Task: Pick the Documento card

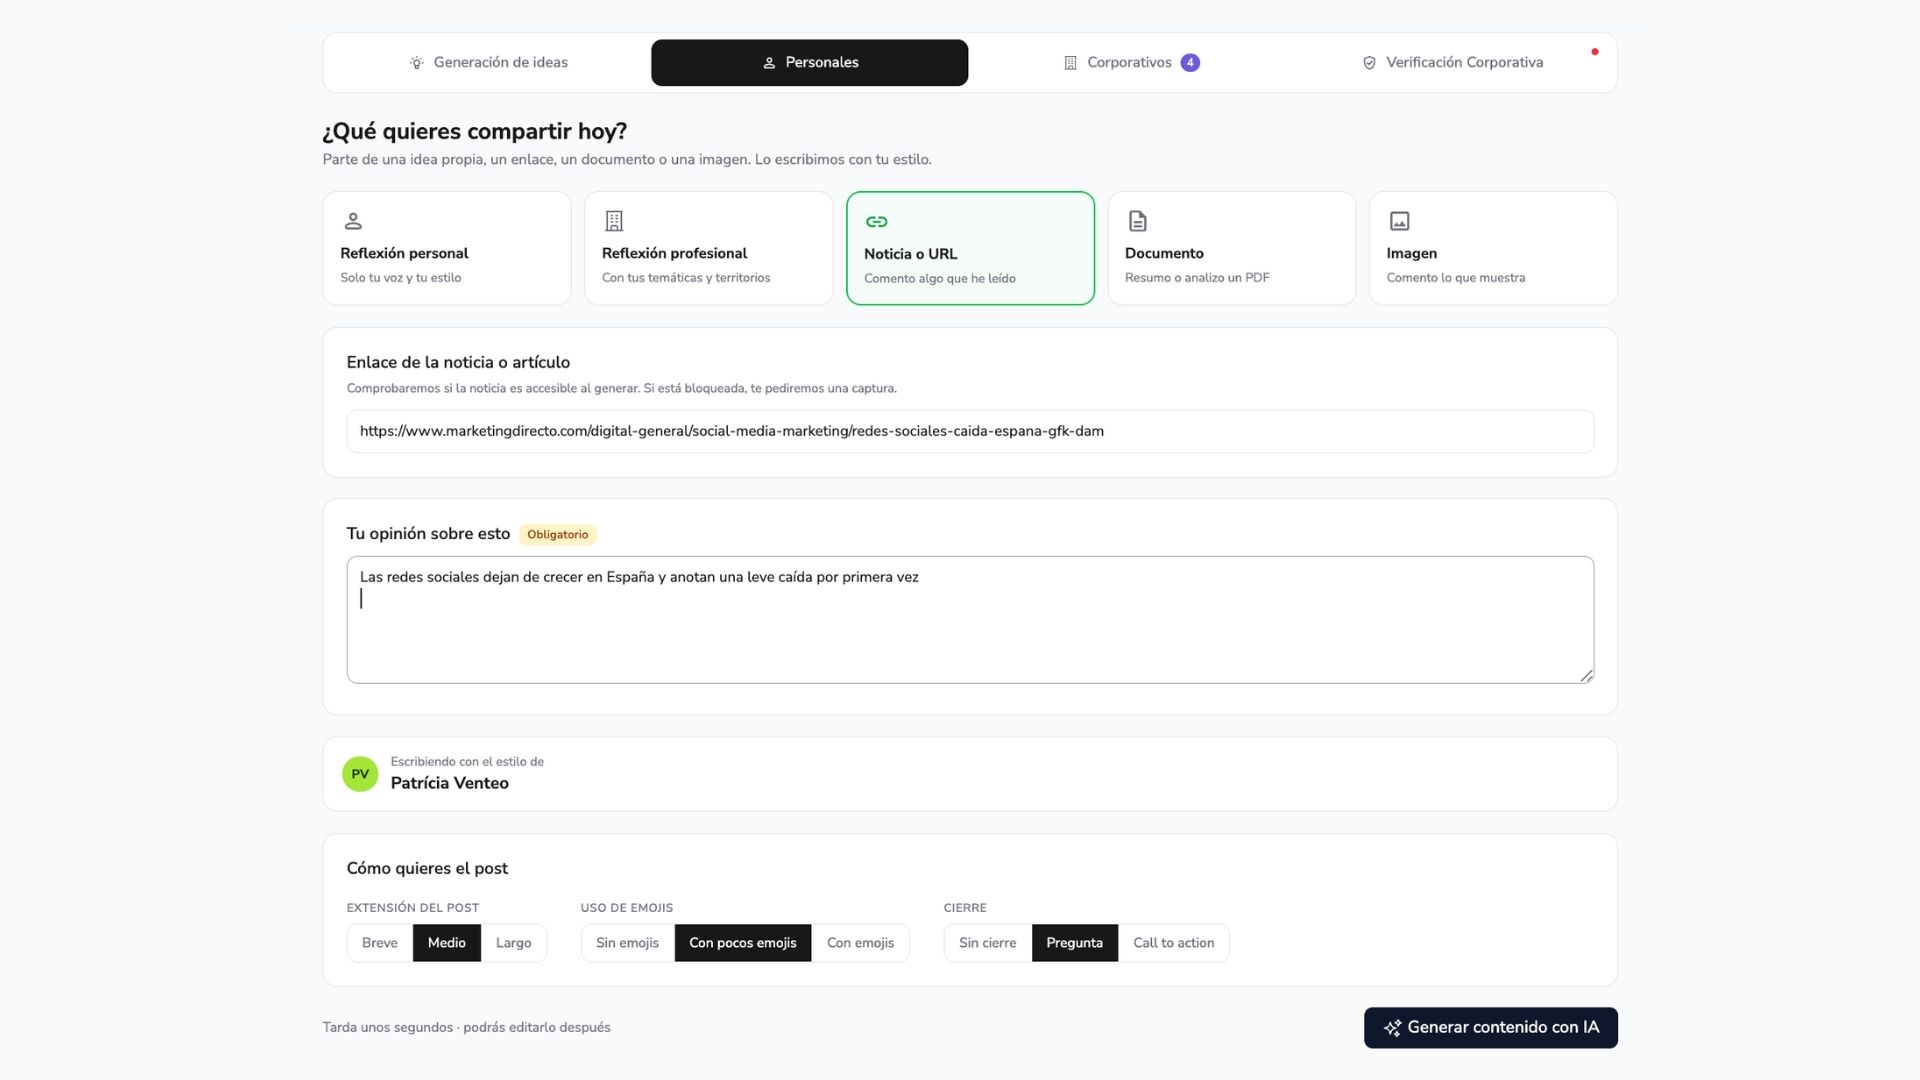Action: (1232, 248)
